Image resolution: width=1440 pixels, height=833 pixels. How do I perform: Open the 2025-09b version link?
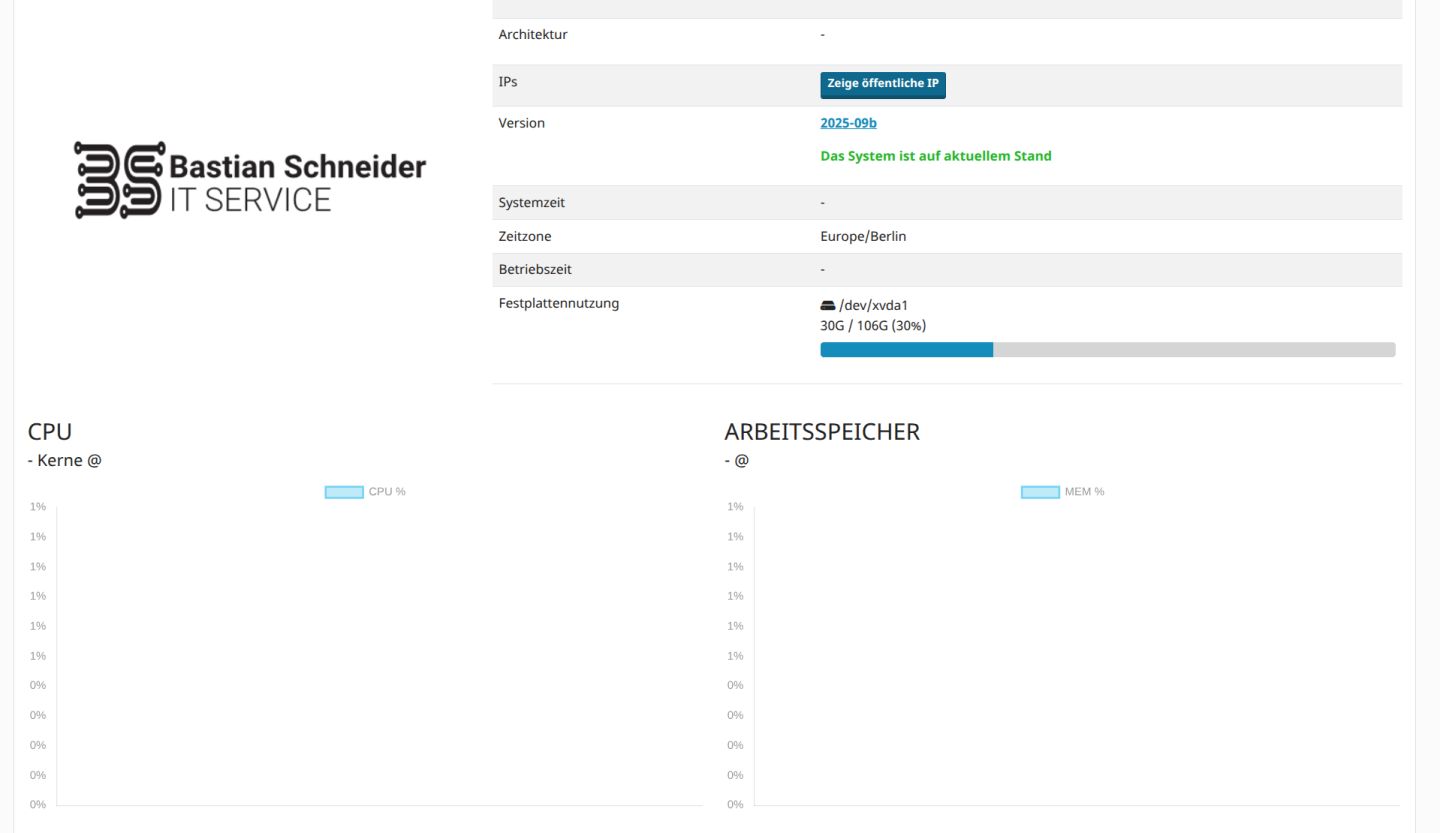(848, 123)
